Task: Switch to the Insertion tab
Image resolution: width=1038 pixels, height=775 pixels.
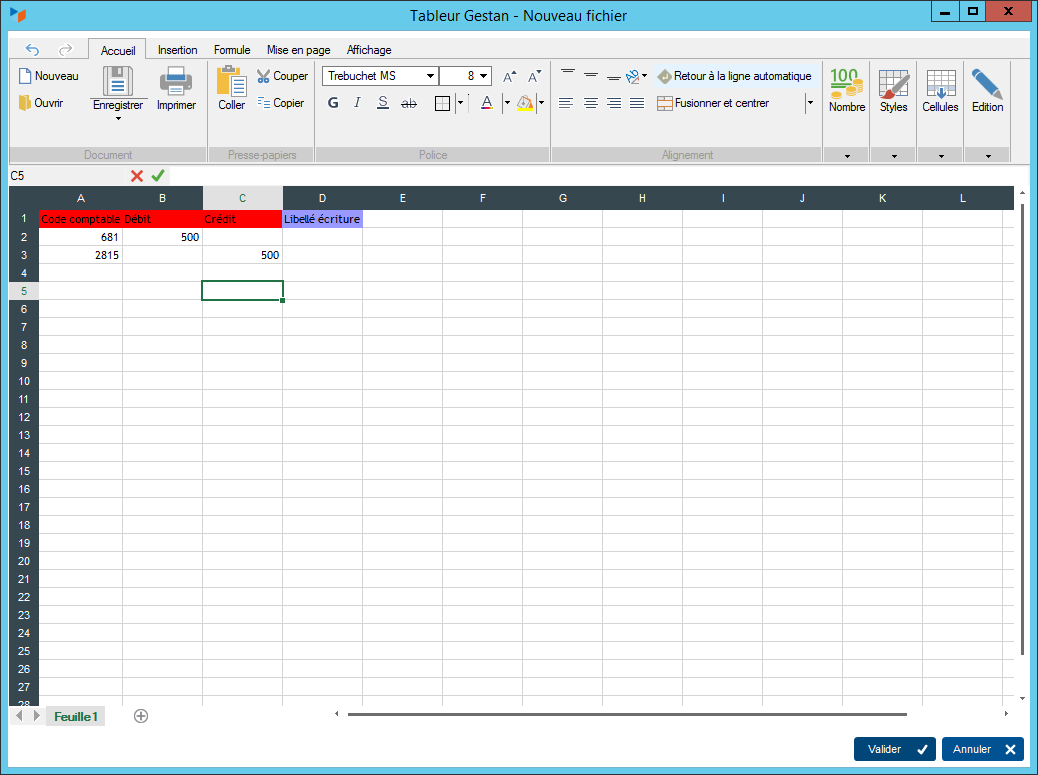Action: tap(177, 50)
